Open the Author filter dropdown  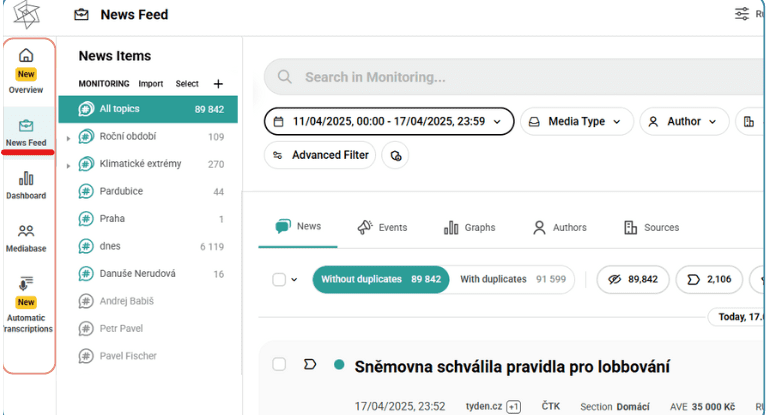(683, 121)
